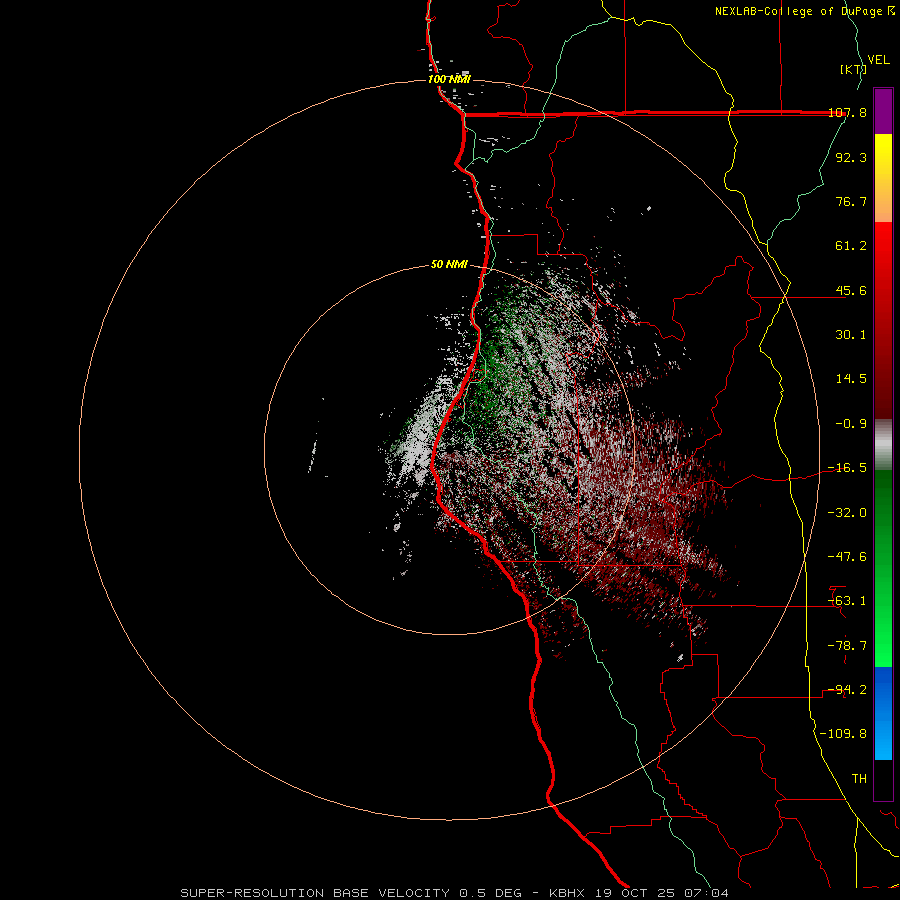The image size is (900, 900).
Task: Click the [KT] units label
Action: (853, 69)
